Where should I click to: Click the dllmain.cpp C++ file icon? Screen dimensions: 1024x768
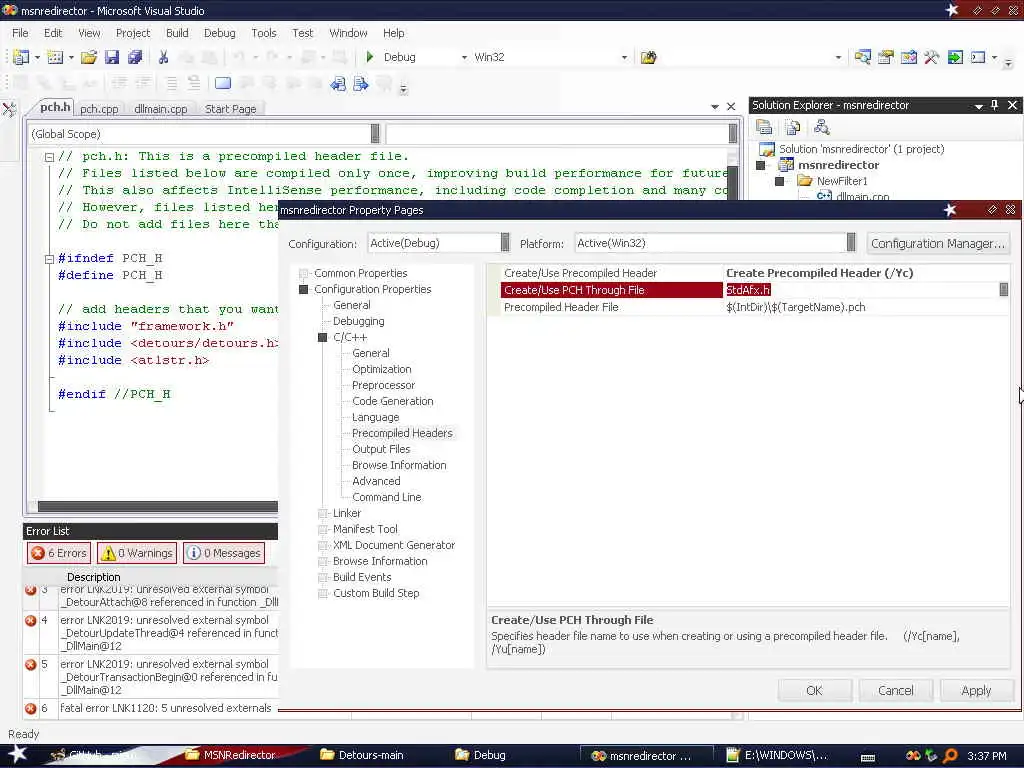click(x=824, y=196)
